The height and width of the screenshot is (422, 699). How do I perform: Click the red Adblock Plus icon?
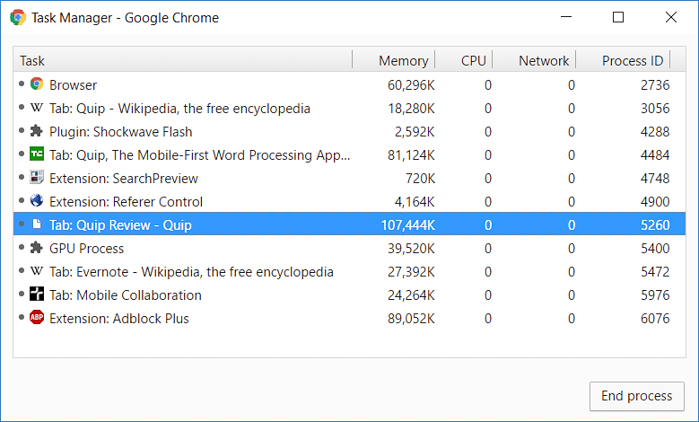[x=37, y=318]
